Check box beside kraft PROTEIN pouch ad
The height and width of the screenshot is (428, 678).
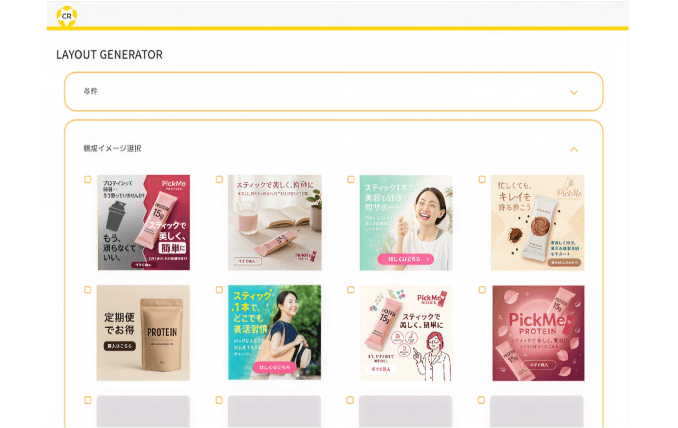point(88,290)
